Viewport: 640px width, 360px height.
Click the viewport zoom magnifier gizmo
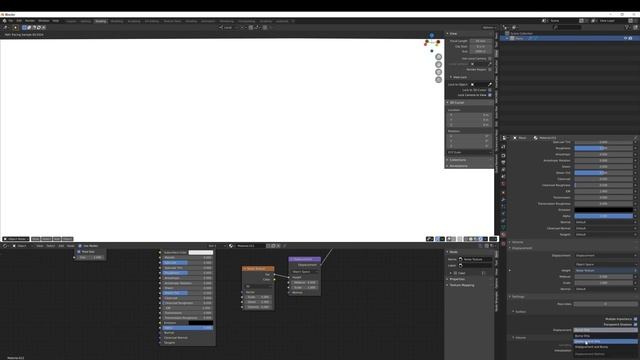[x=438, y=57]
